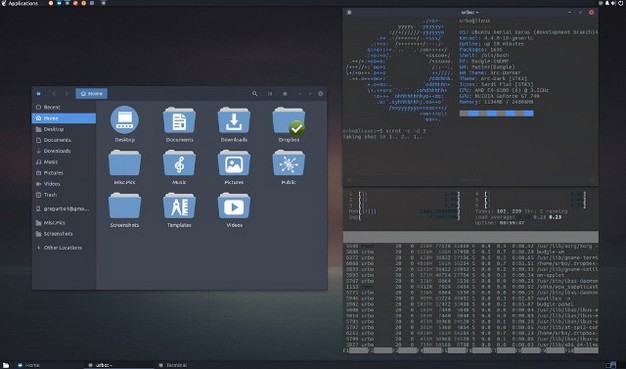Click the search icon in file manager
626x369 pixels.
255,93
